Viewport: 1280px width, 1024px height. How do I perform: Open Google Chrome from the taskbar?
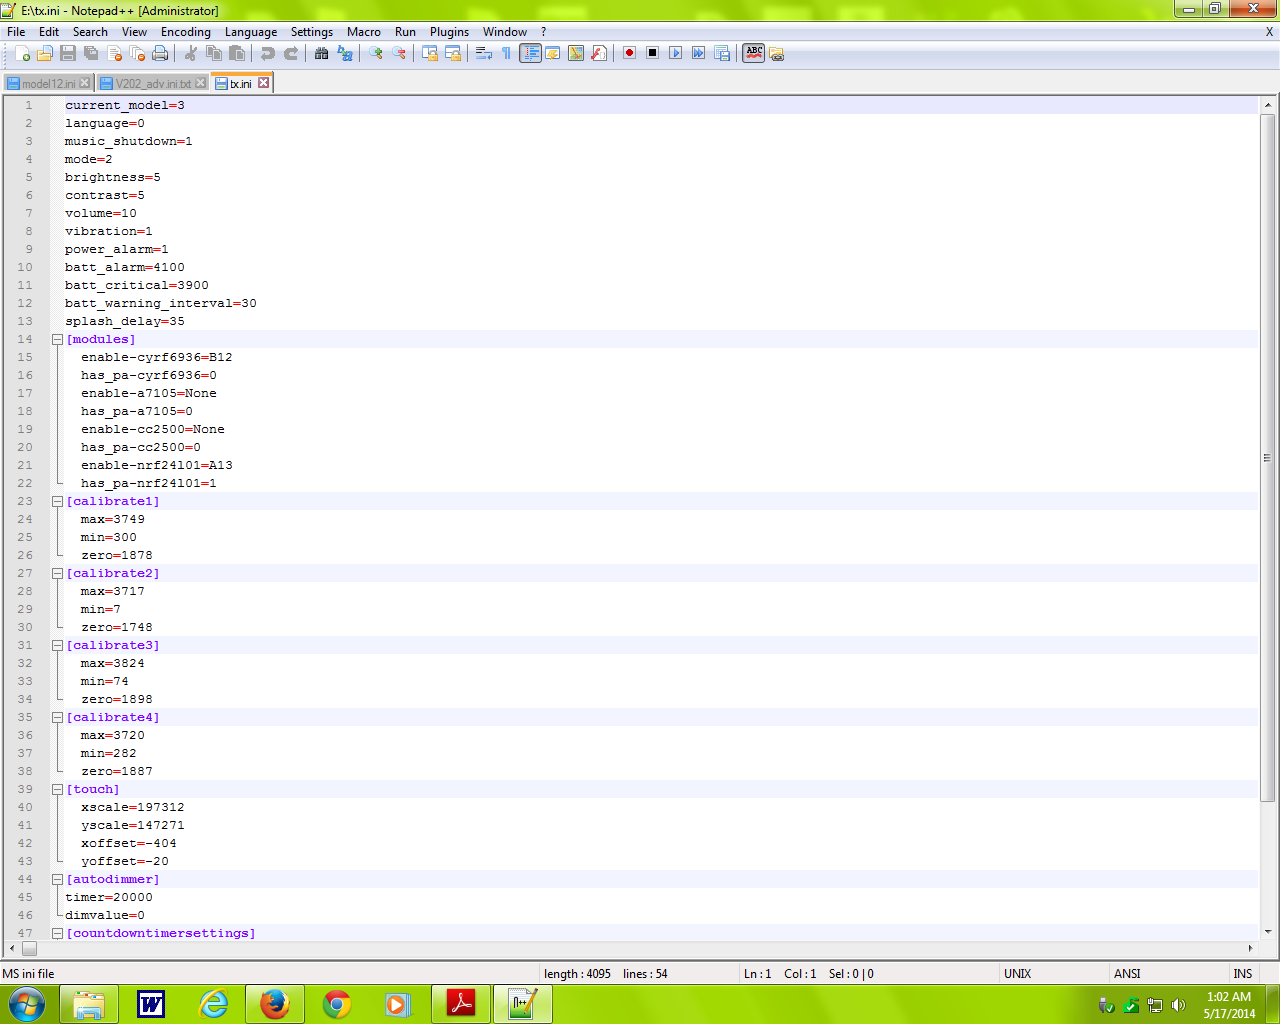(336, 1004)
